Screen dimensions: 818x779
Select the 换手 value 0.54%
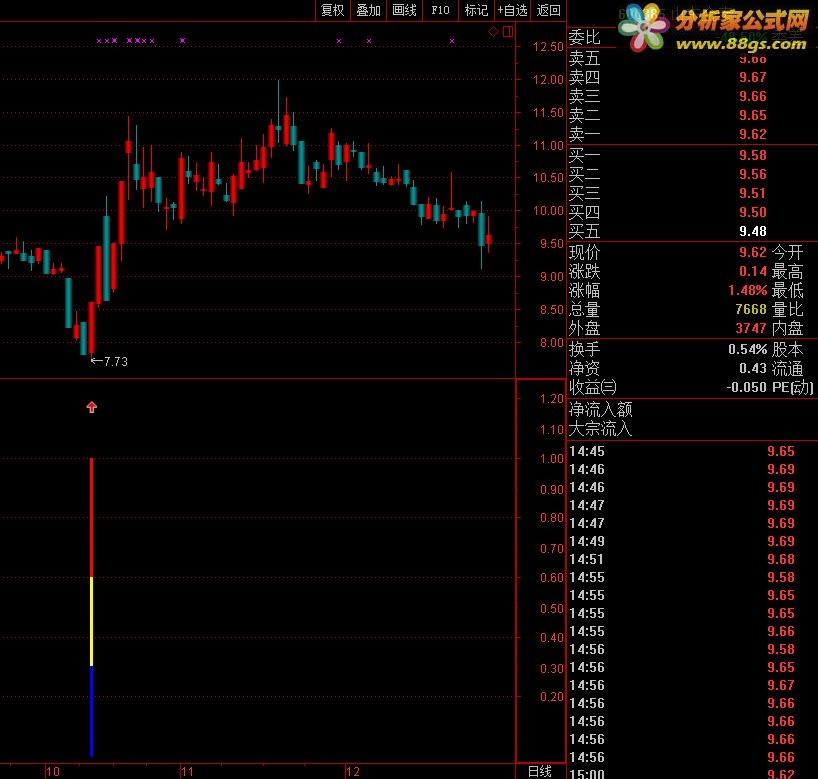click(748, 350)
